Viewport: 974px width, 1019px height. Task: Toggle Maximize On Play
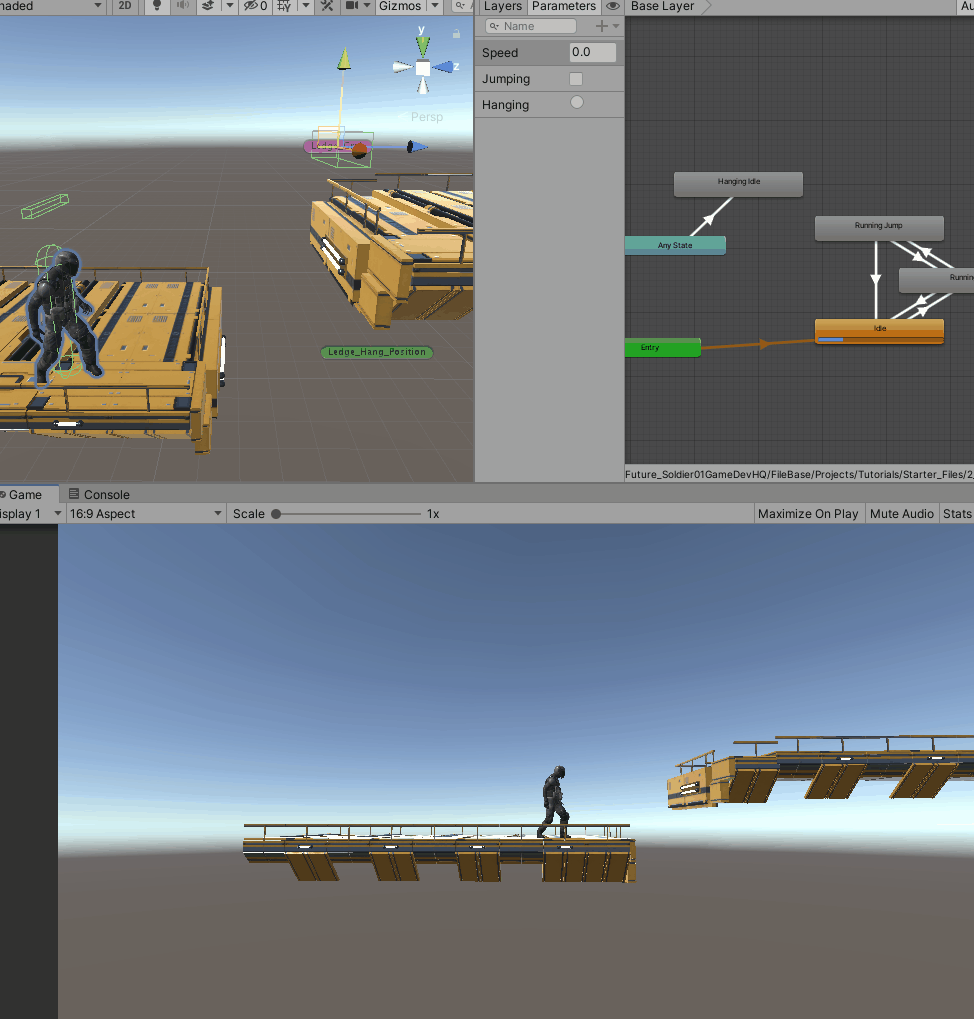808,513
